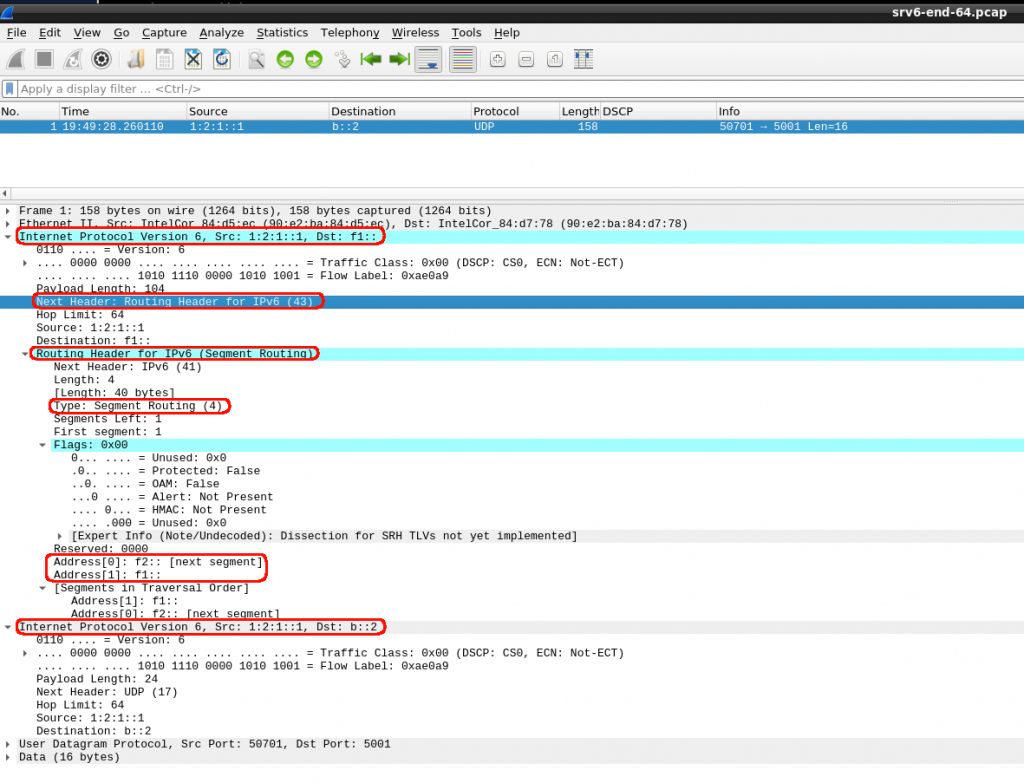Collapse the Flags: 0x00 section

(42, 445)
